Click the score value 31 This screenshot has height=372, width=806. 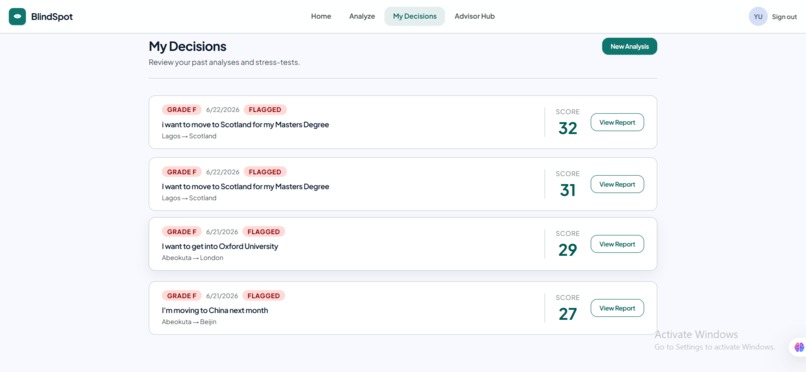pyautogui.click(x=567, y=190)
